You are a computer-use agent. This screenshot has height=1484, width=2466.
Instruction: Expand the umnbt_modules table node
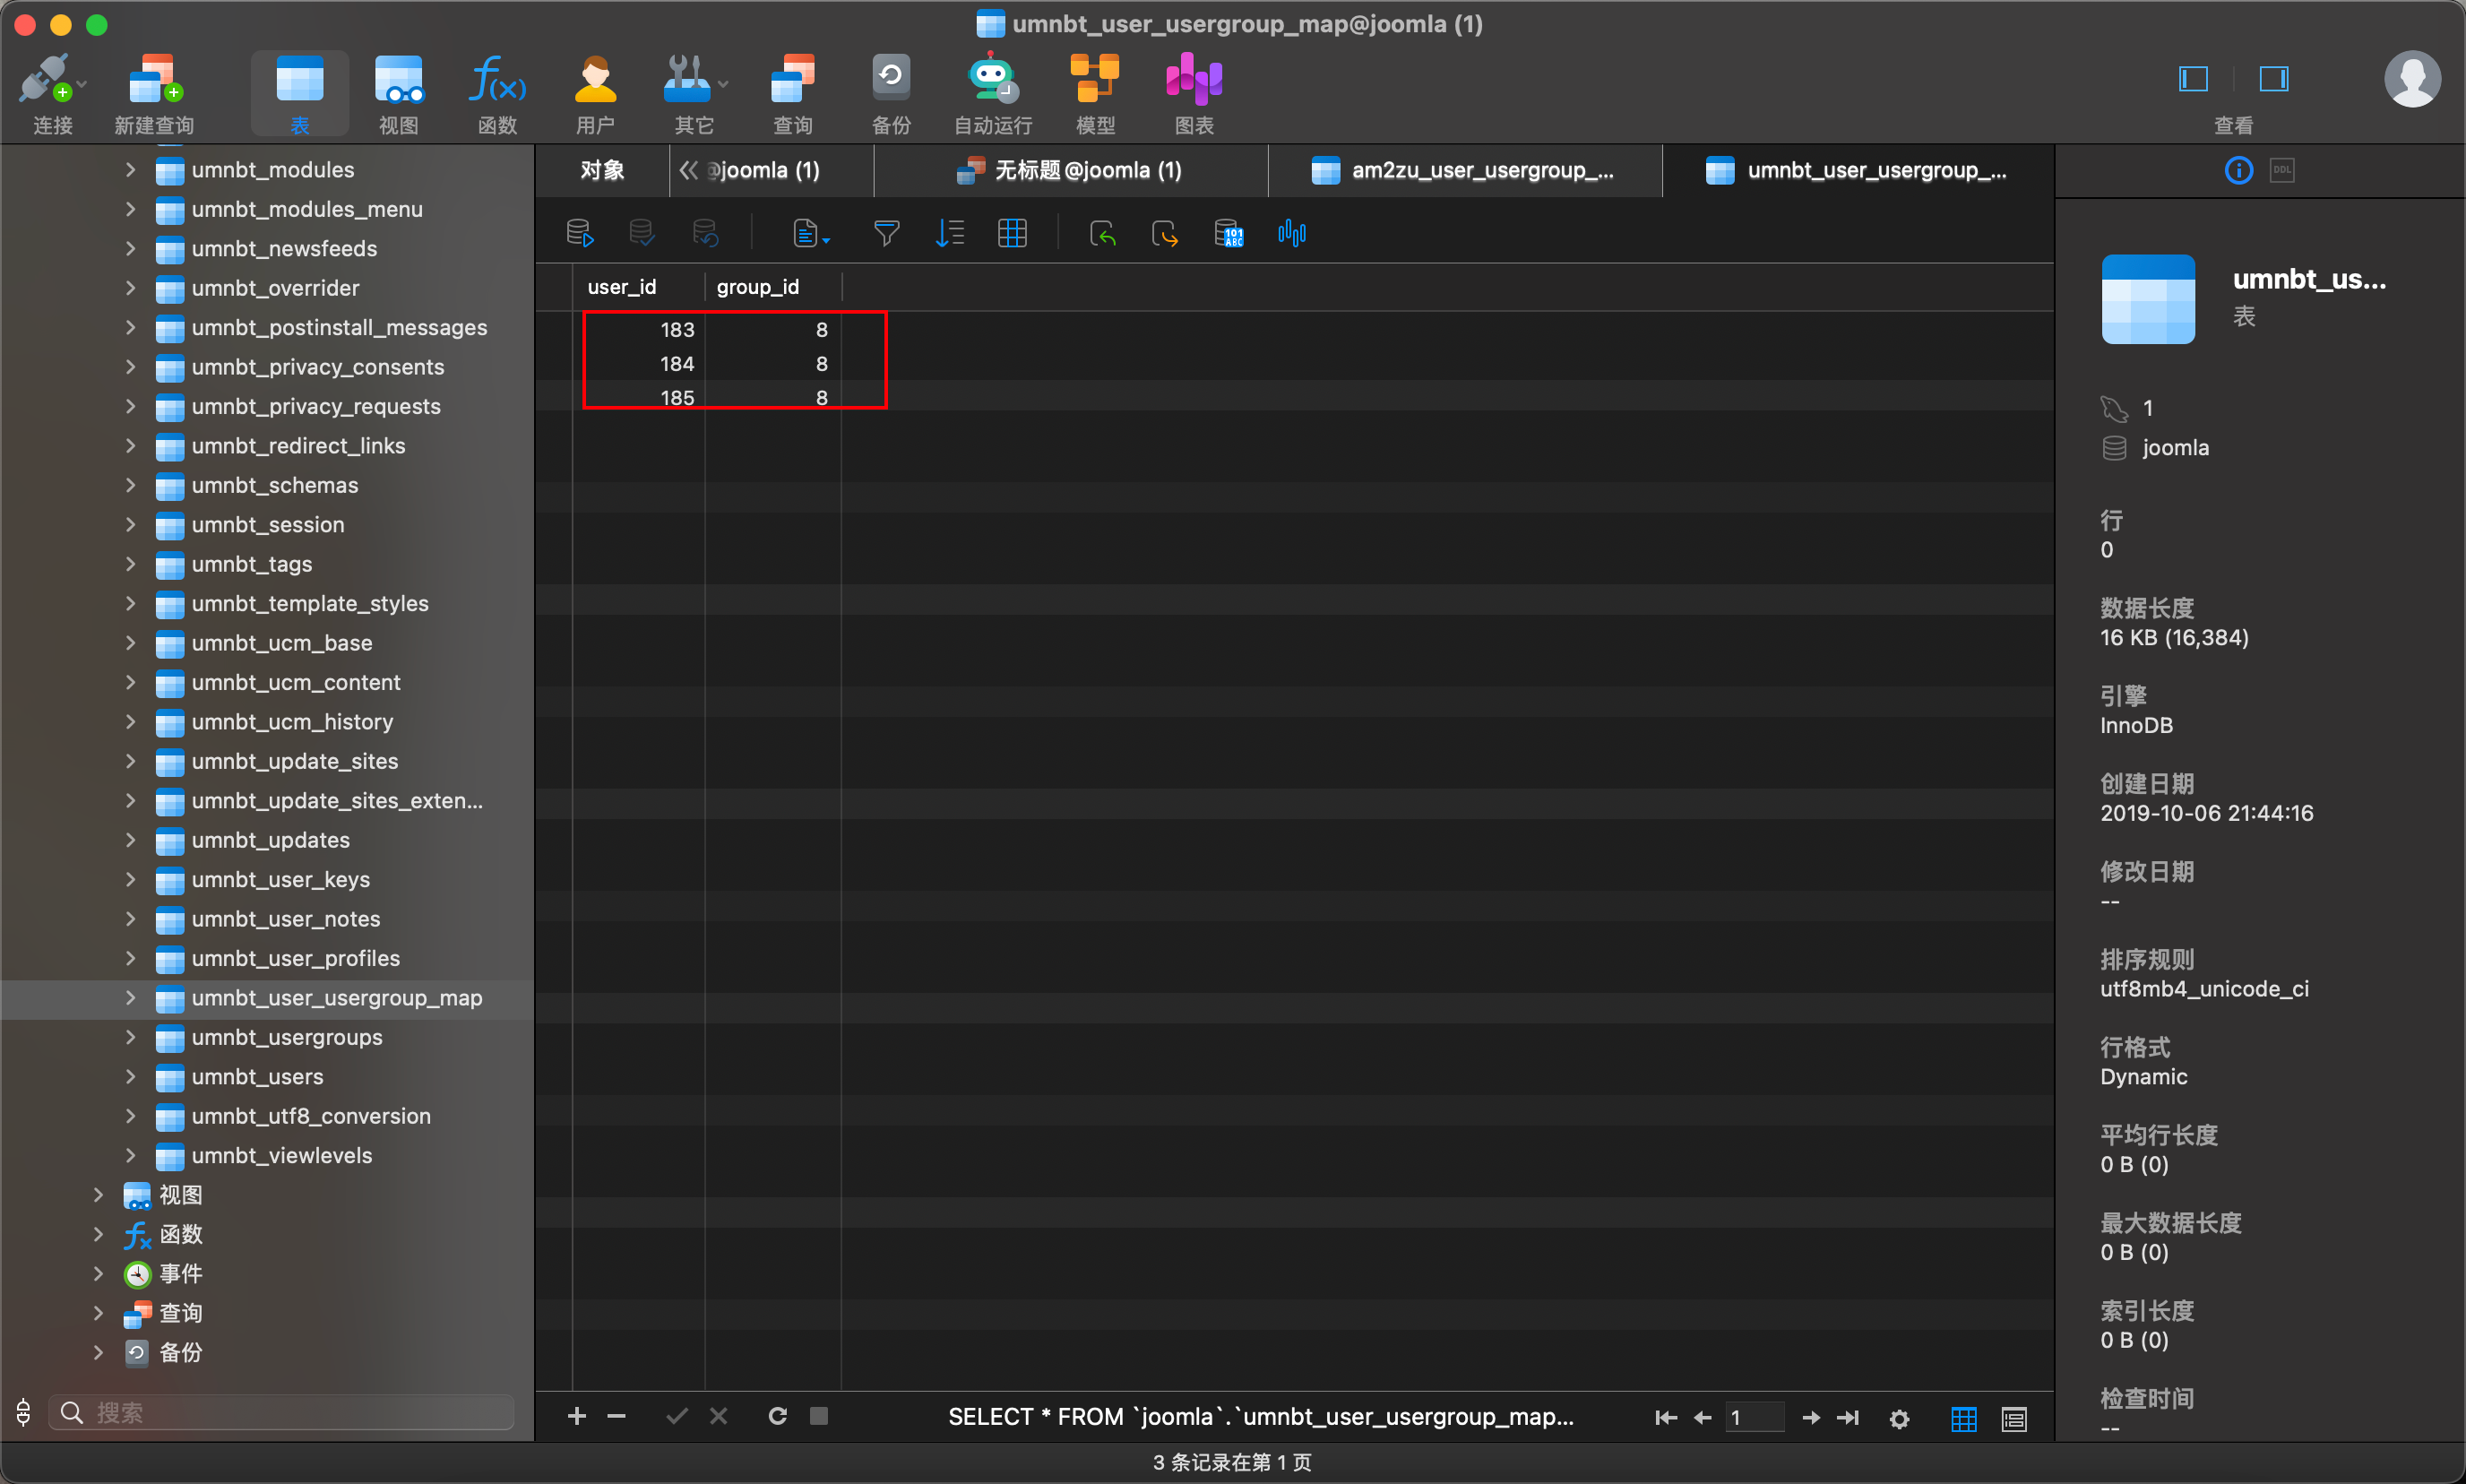pos(130,170)
